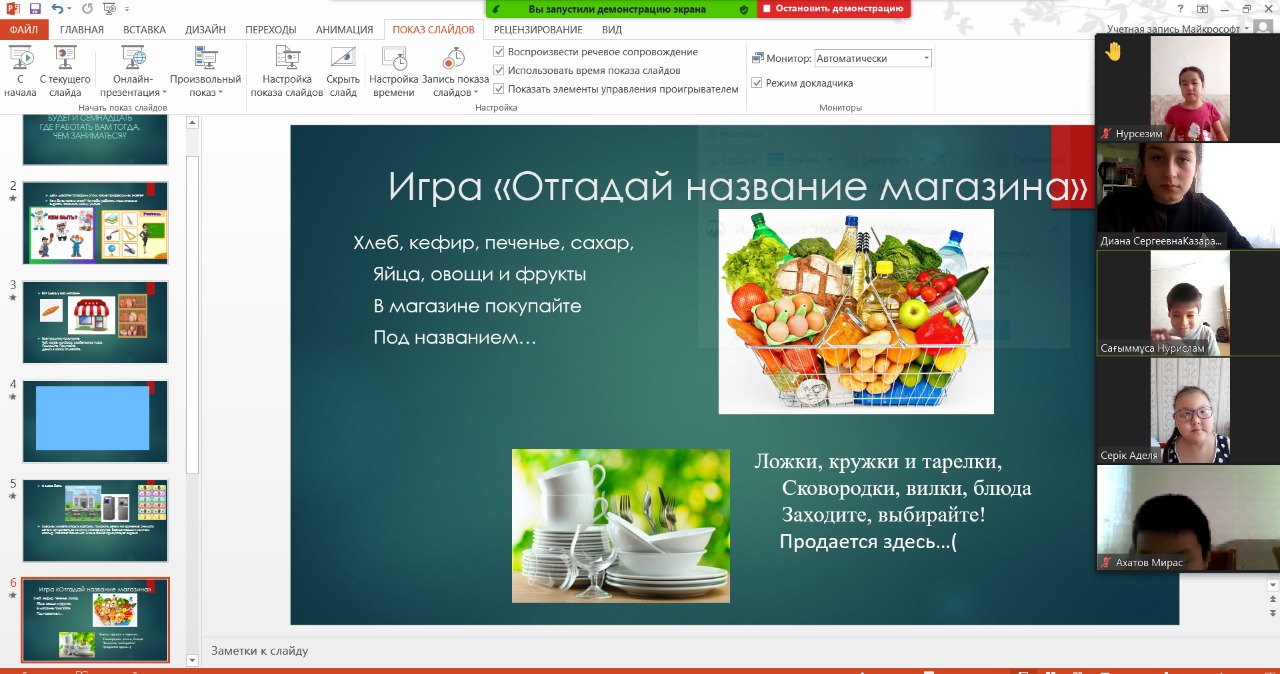
Task: Switch to the РЕЦЕНЗИРОВАНИЕ tab
Action: 539,30
